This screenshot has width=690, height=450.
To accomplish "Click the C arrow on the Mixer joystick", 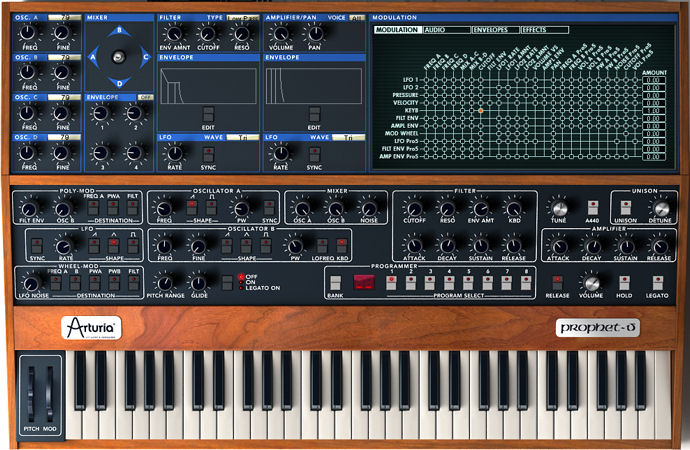I will click(145, 57).
